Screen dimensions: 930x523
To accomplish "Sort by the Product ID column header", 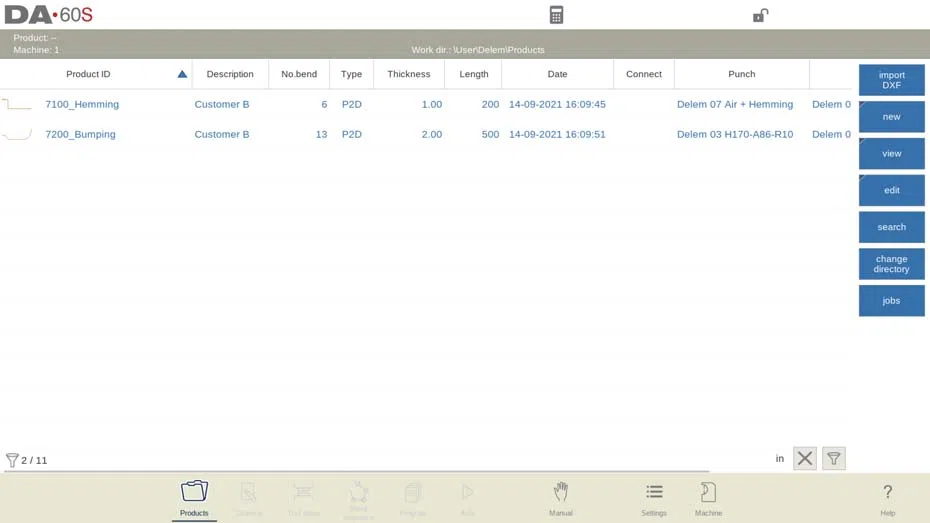I will point(88,74).
